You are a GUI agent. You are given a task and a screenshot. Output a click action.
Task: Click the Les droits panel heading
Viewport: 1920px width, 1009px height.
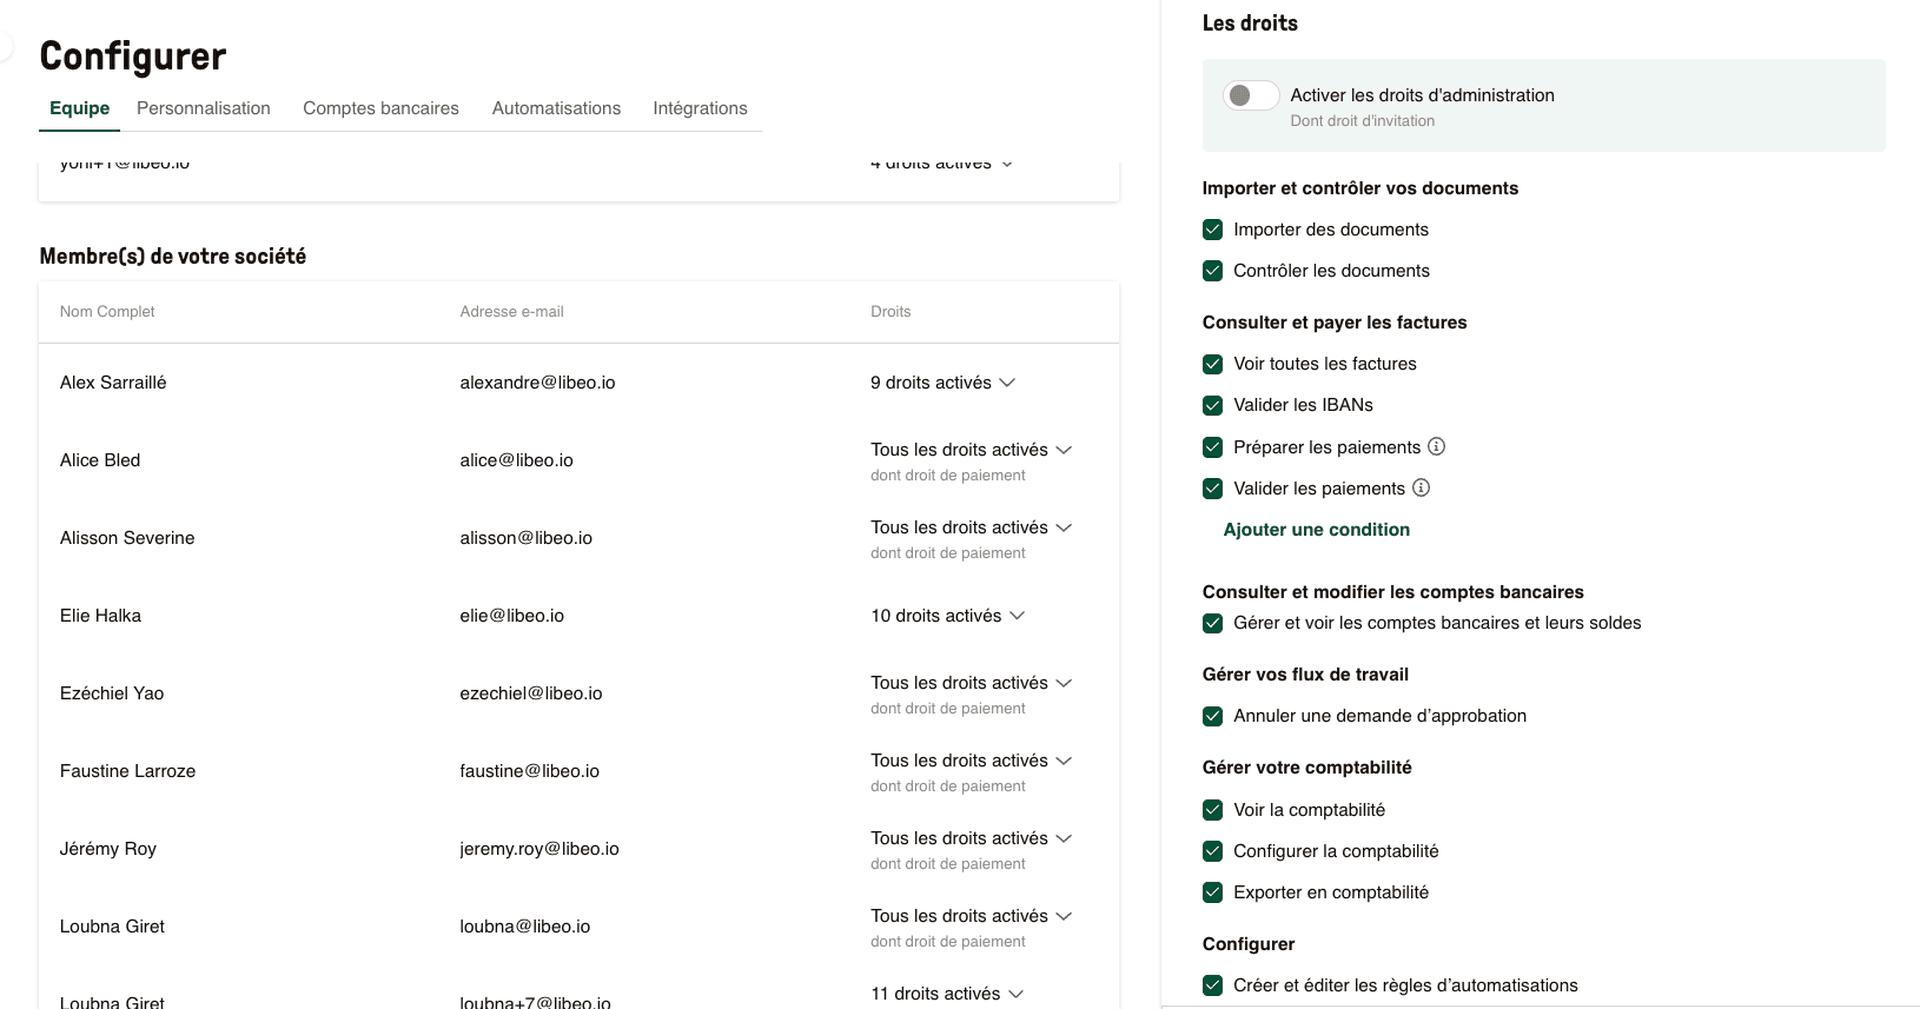[x=1250, y=23]
